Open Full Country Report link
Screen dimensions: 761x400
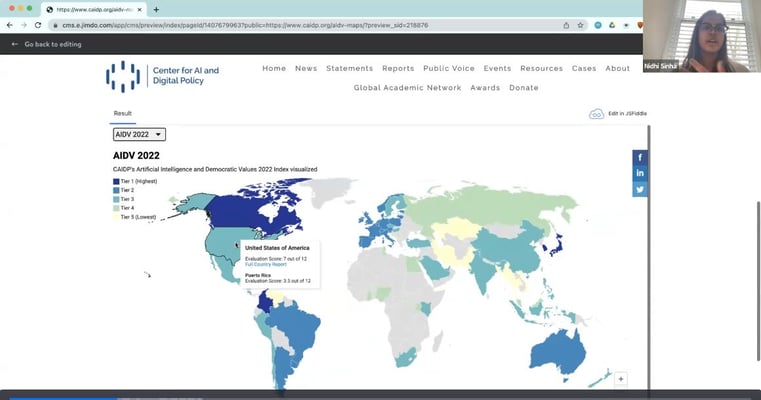(266, 264)
